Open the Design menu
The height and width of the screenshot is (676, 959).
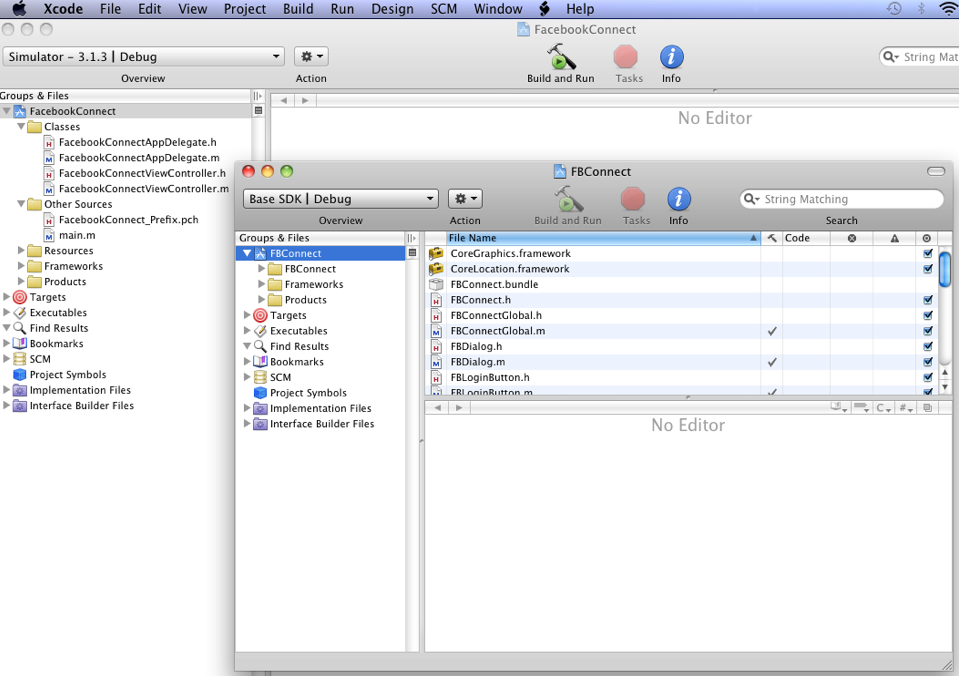(x=393, y=9)
